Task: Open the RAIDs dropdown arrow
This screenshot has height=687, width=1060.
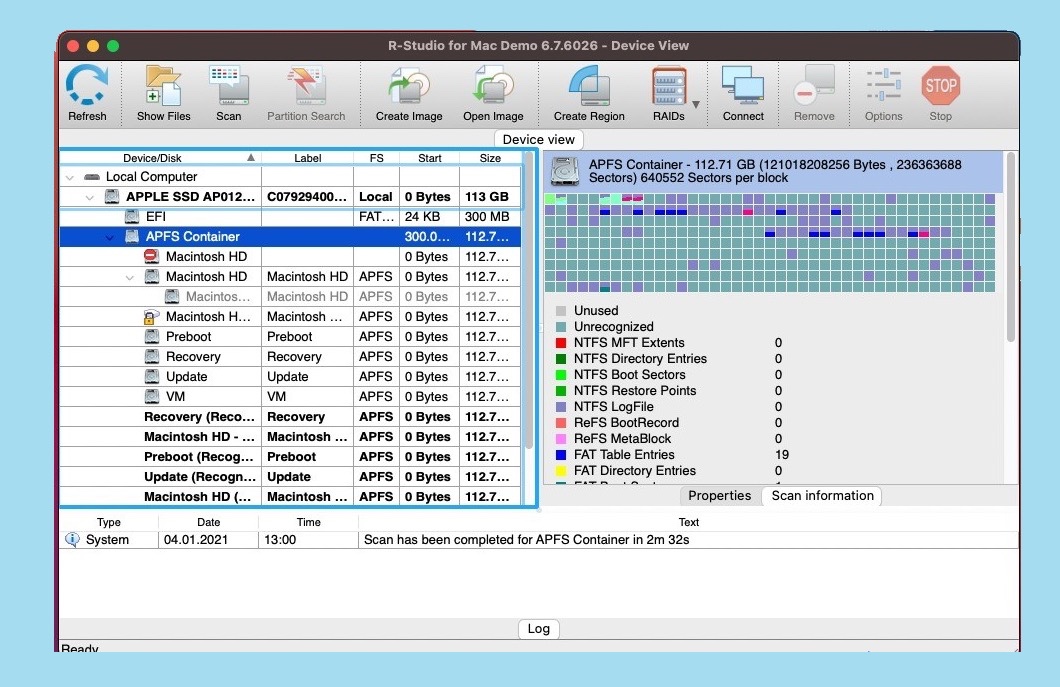Action: point(696,104)
